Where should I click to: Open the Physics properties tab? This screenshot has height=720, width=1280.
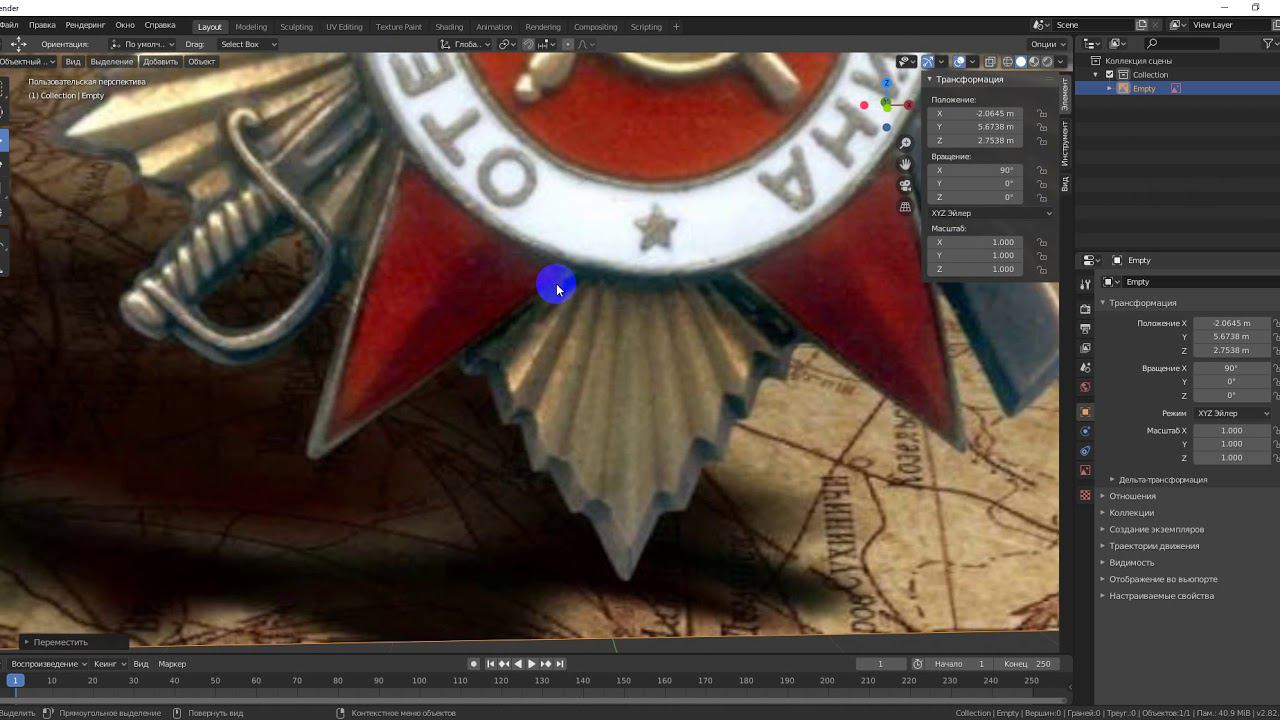coord(1085,431)
